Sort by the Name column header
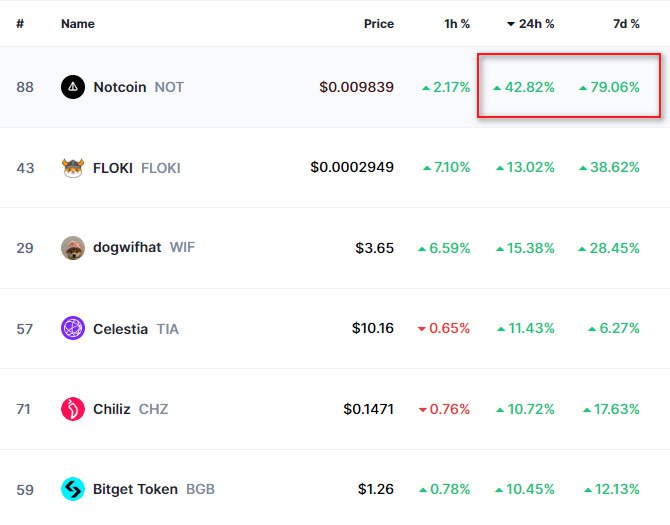Screen dimensions: 670x525 click(x=77, y=23)
